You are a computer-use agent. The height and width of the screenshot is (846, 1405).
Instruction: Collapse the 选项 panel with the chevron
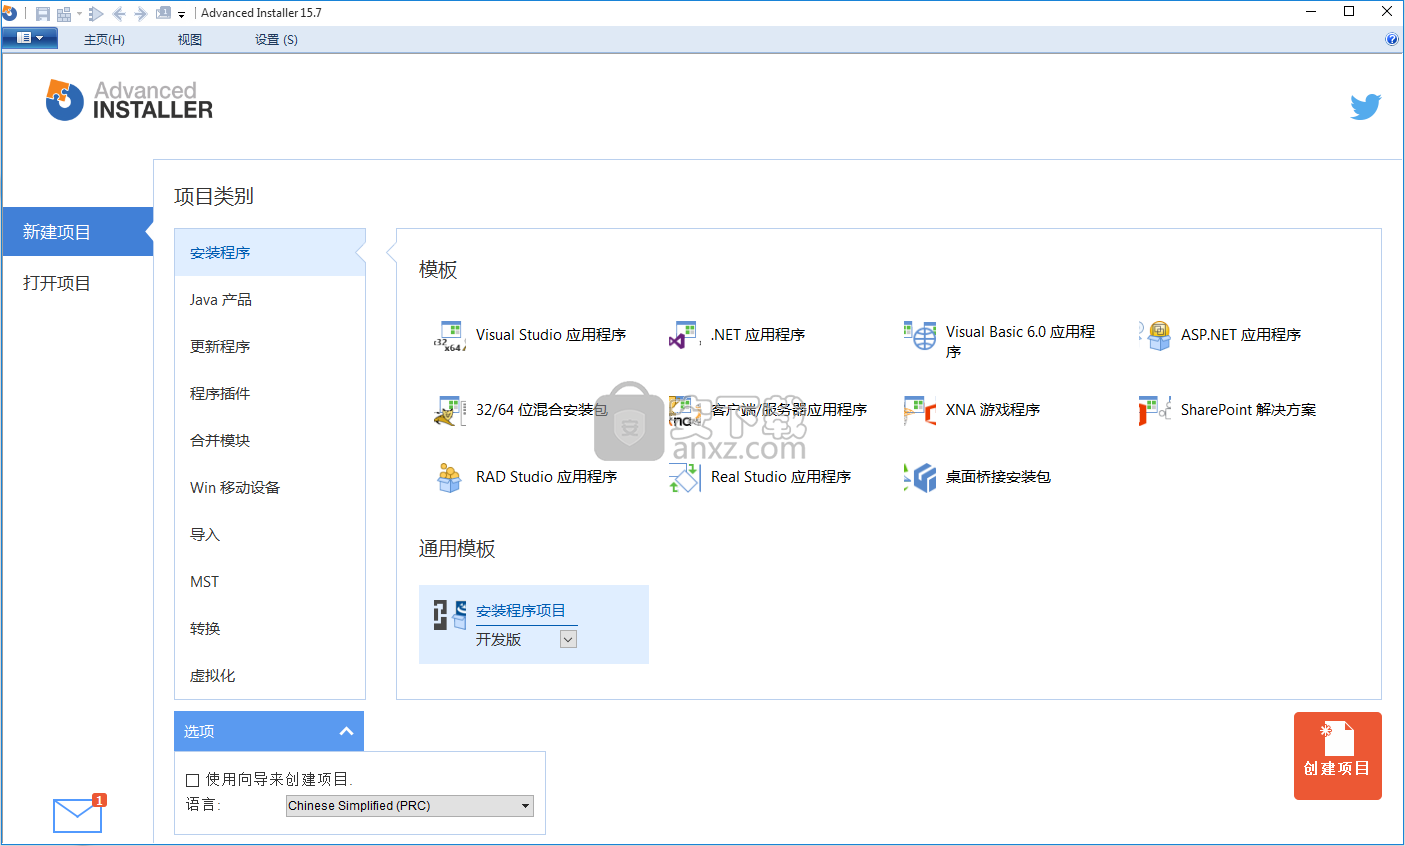(346, 731)
